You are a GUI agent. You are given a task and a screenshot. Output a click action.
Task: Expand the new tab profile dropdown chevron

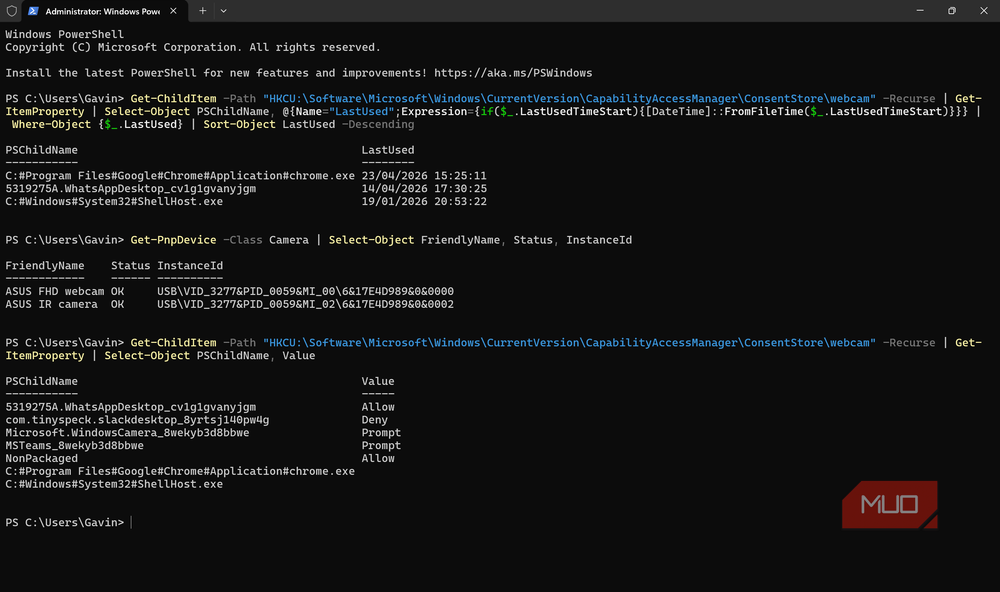[x=223, y=11]
